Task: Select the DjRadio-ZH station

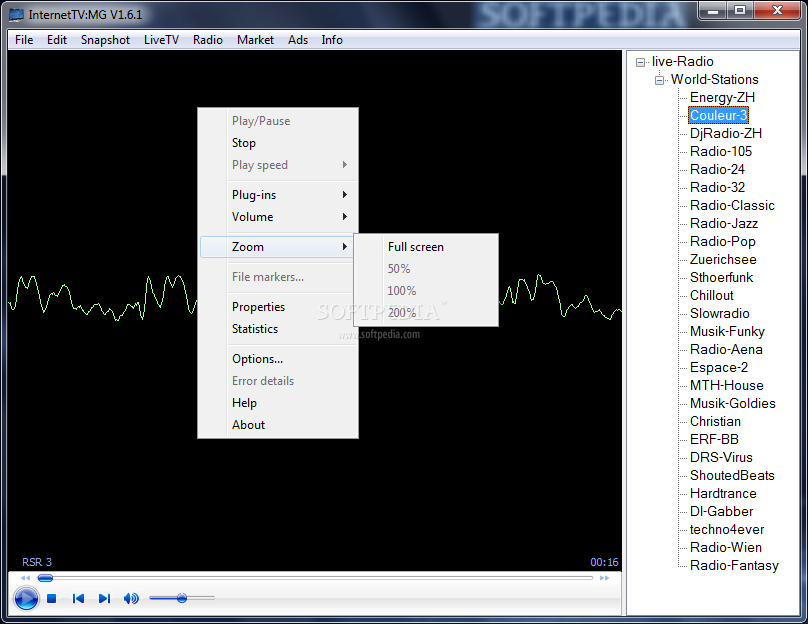Action: click(x=726, y=133)
